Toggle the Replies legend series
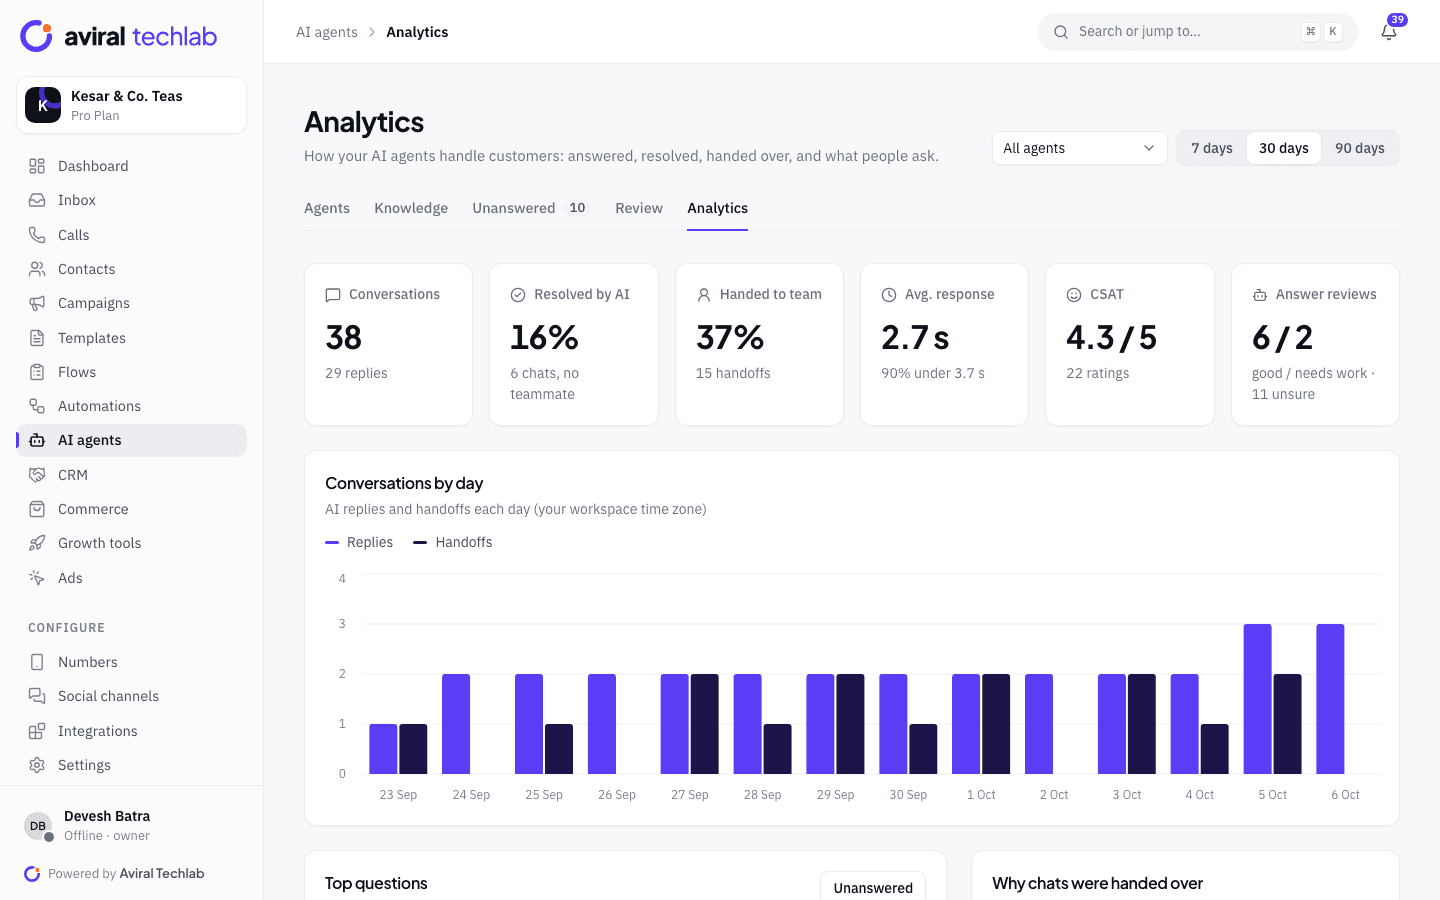The height and width of the screenshot is (900, 1440). click(x=359, y=542)
